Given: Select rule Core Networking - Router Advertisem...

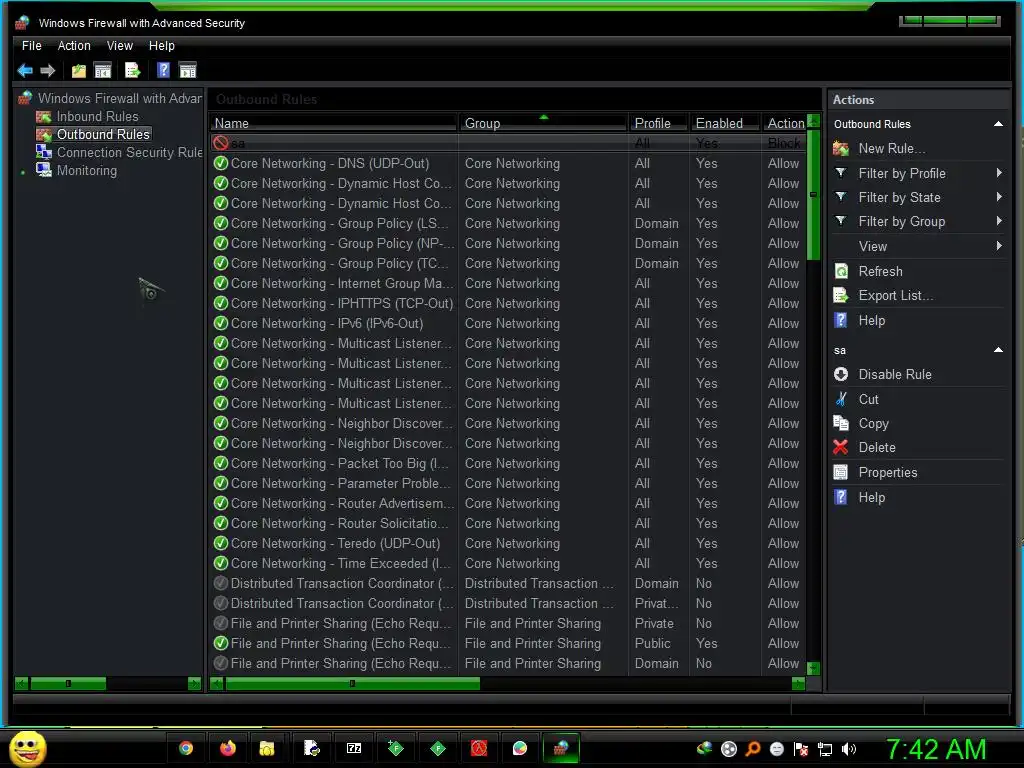Looking at the screenshot, I should pos(342,504).
